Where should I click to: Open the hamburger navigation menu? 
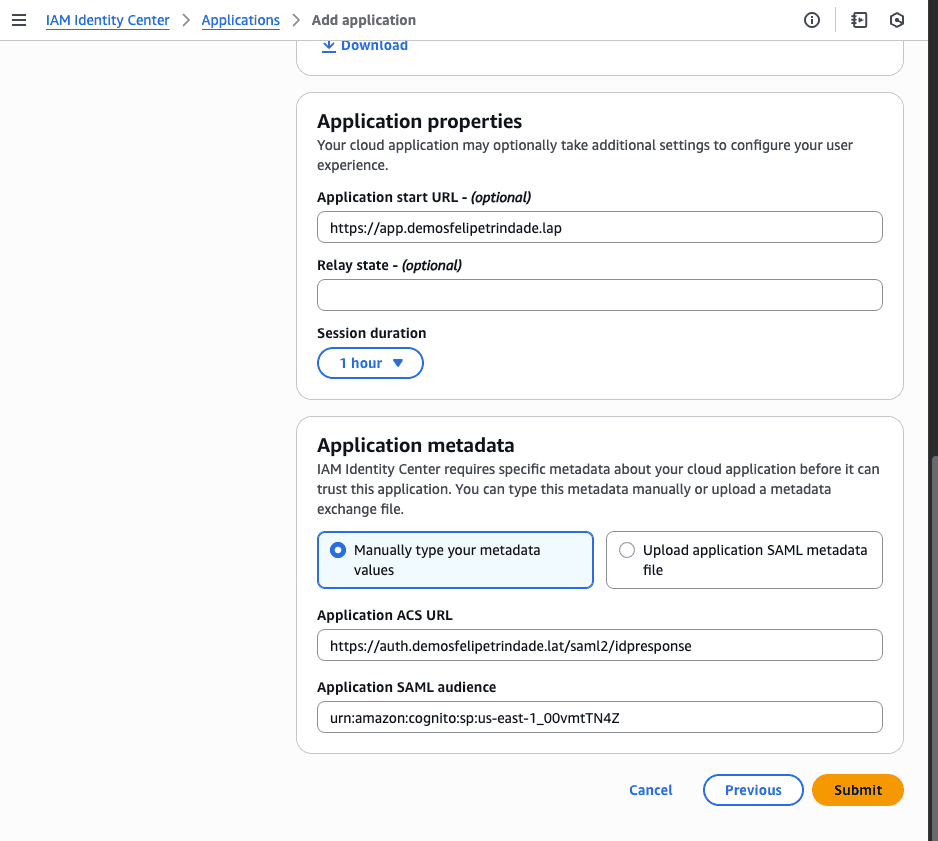click(19, 20)
